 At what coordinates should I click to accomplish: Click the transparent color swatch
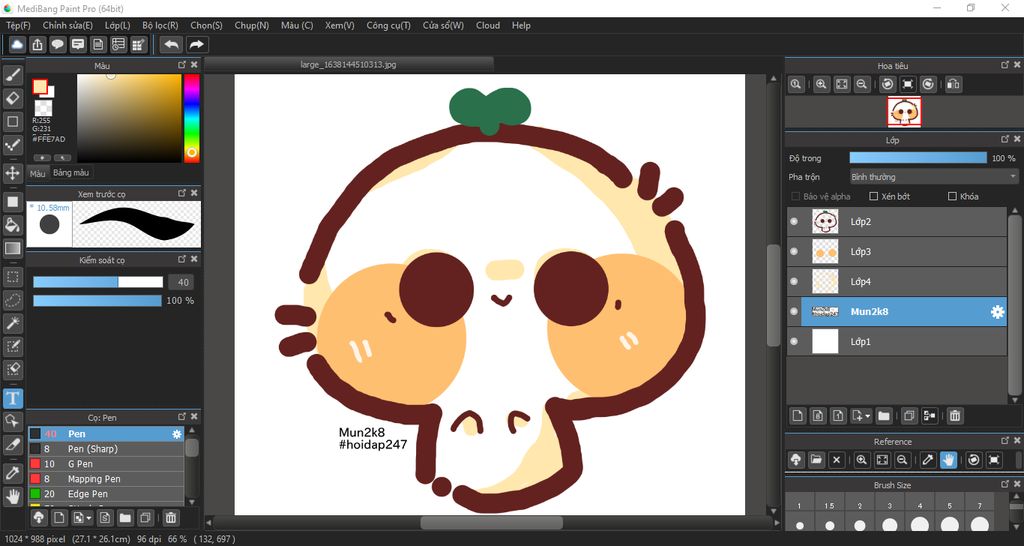(x=43, y=108)
